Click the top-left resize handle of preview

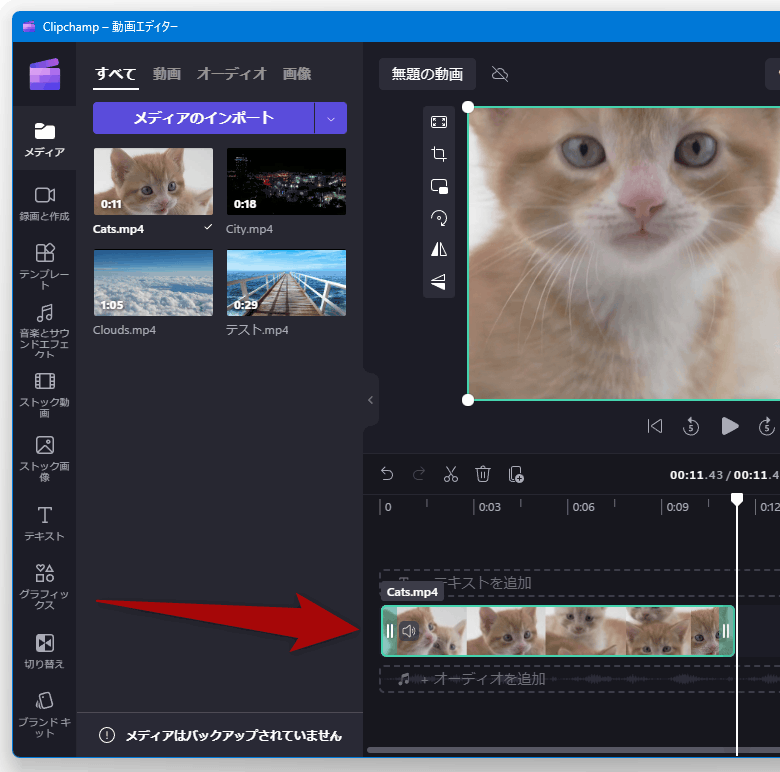click(468, 107)
